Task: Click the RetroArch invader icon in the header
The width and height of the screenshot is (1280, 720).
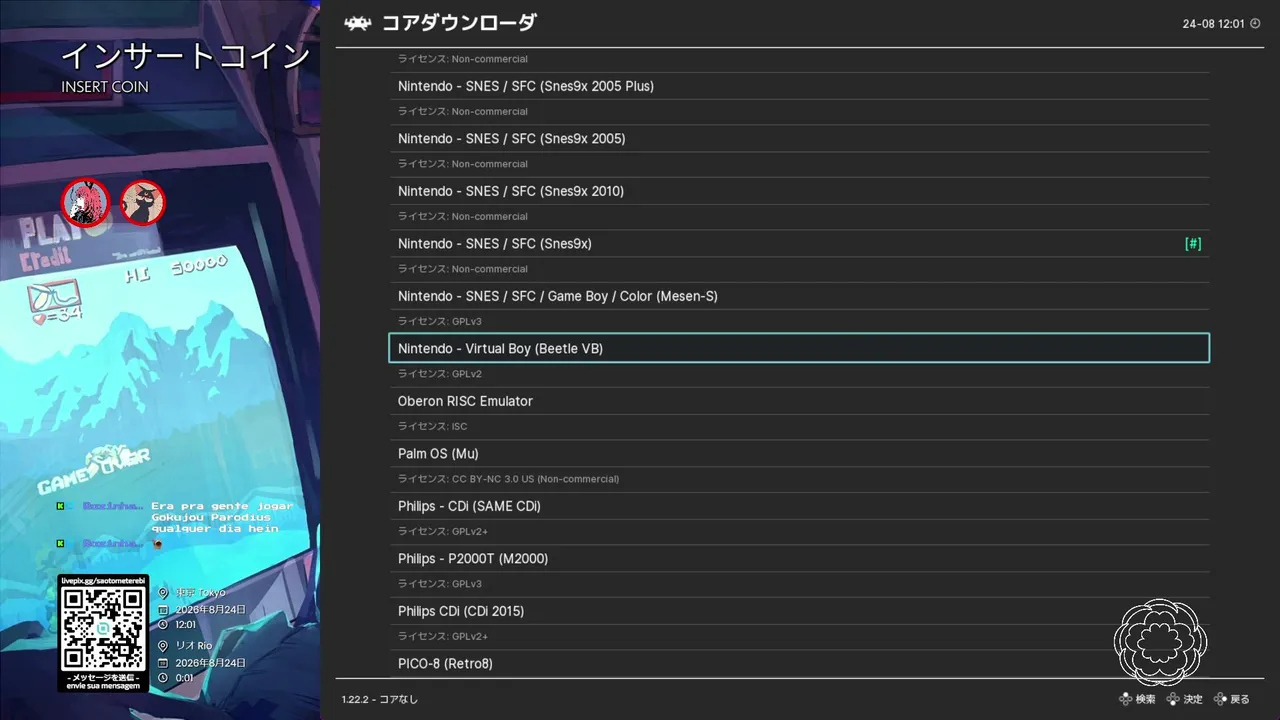Action: pyautogui.click(x=358, y=23)
